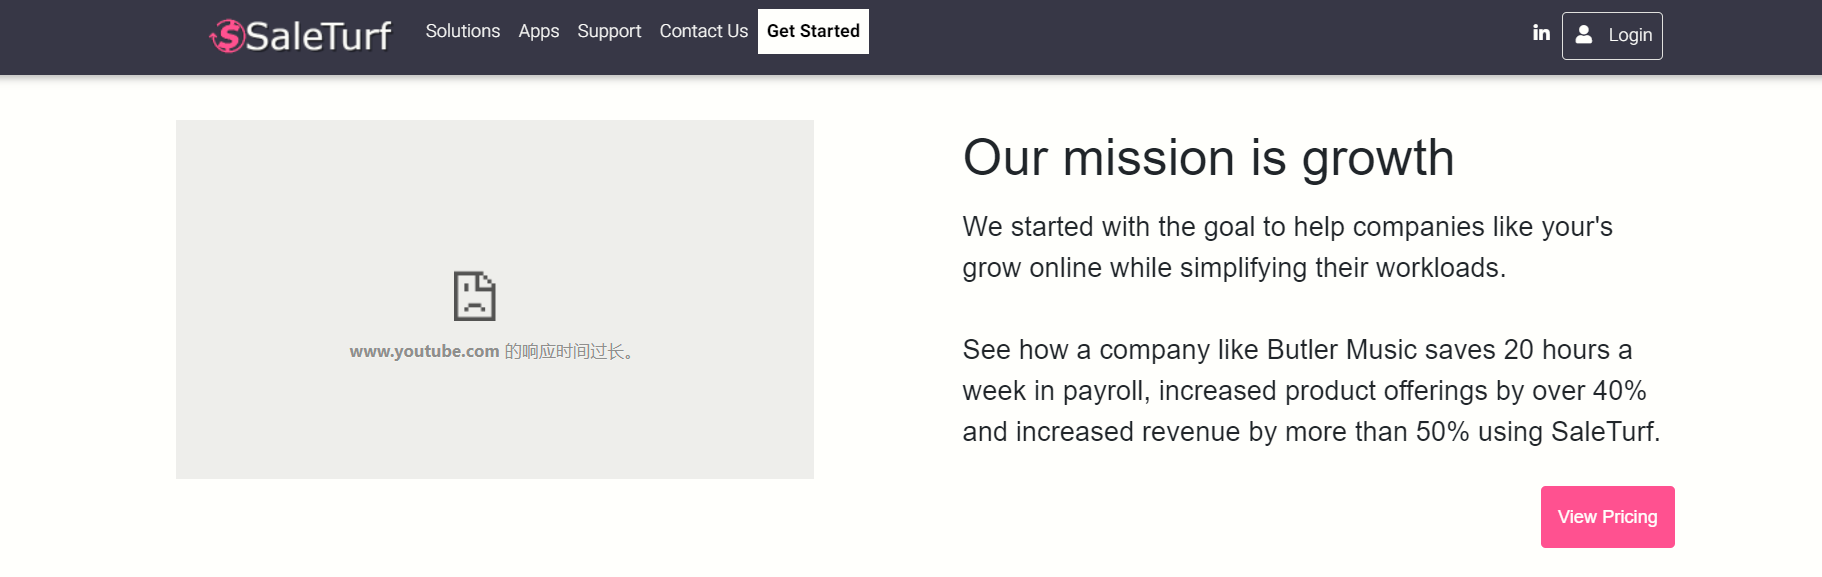Click the user silhouette icon beside Login
Viewport: 1822px width, 577px height.
[x=1584, y=35]
